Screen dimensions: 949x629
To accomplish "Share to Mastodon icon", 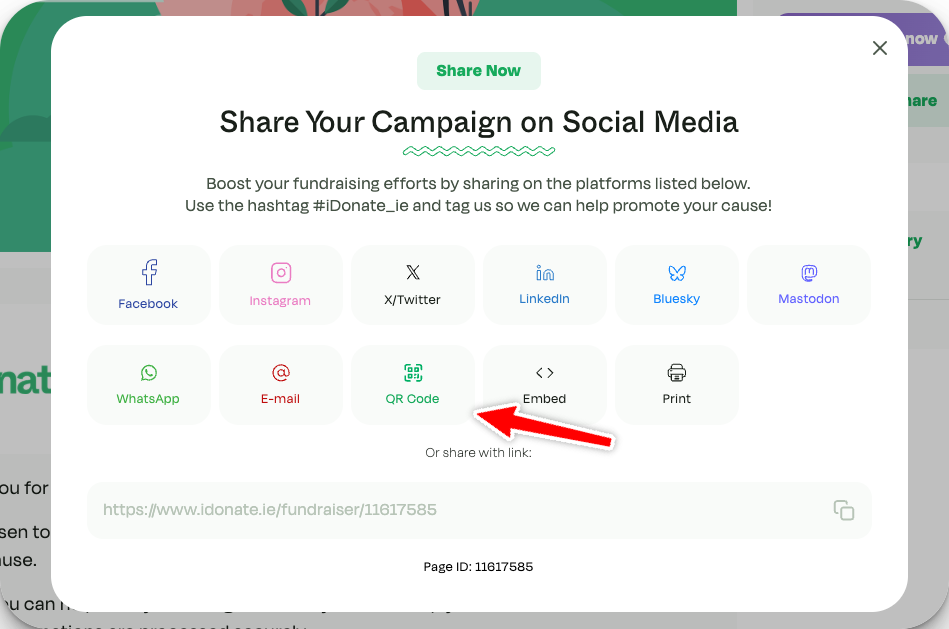I will click(809, 273).
